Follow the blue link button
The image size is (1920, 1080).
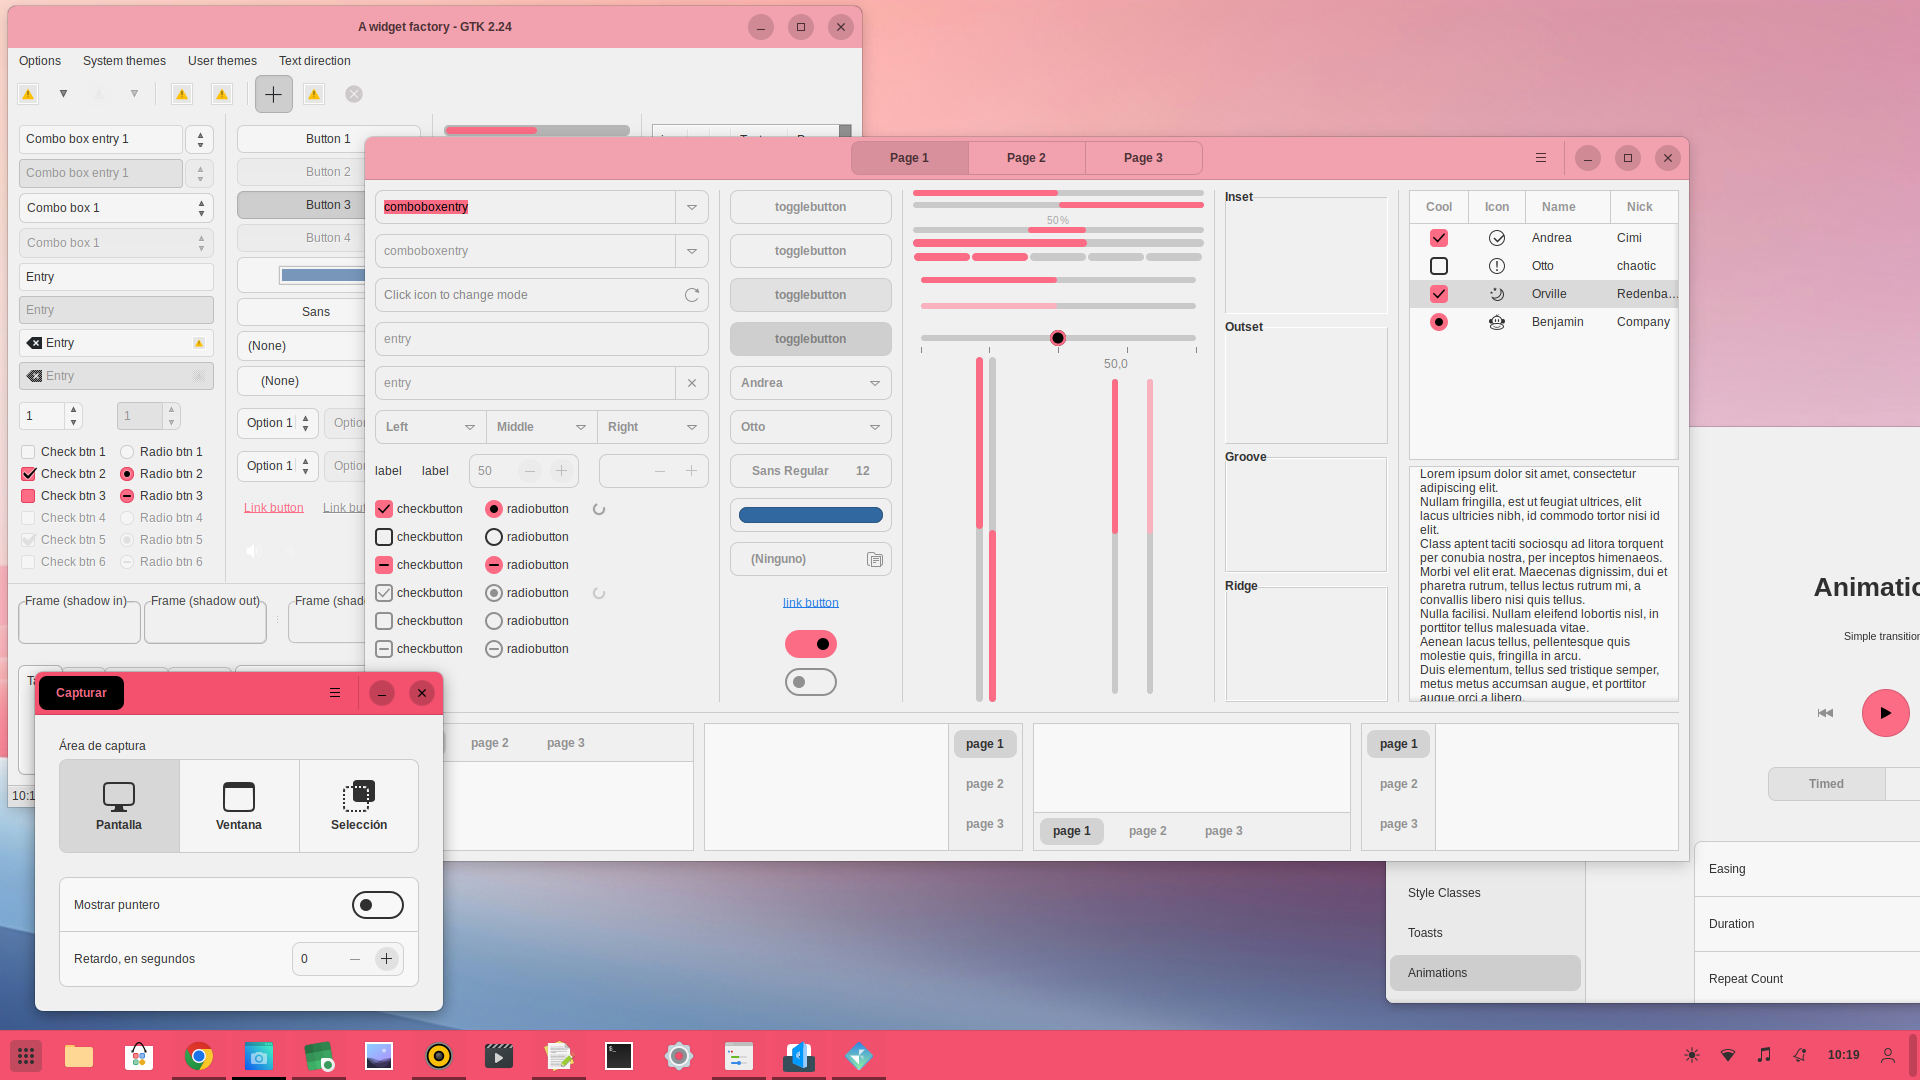pos(811,603)
